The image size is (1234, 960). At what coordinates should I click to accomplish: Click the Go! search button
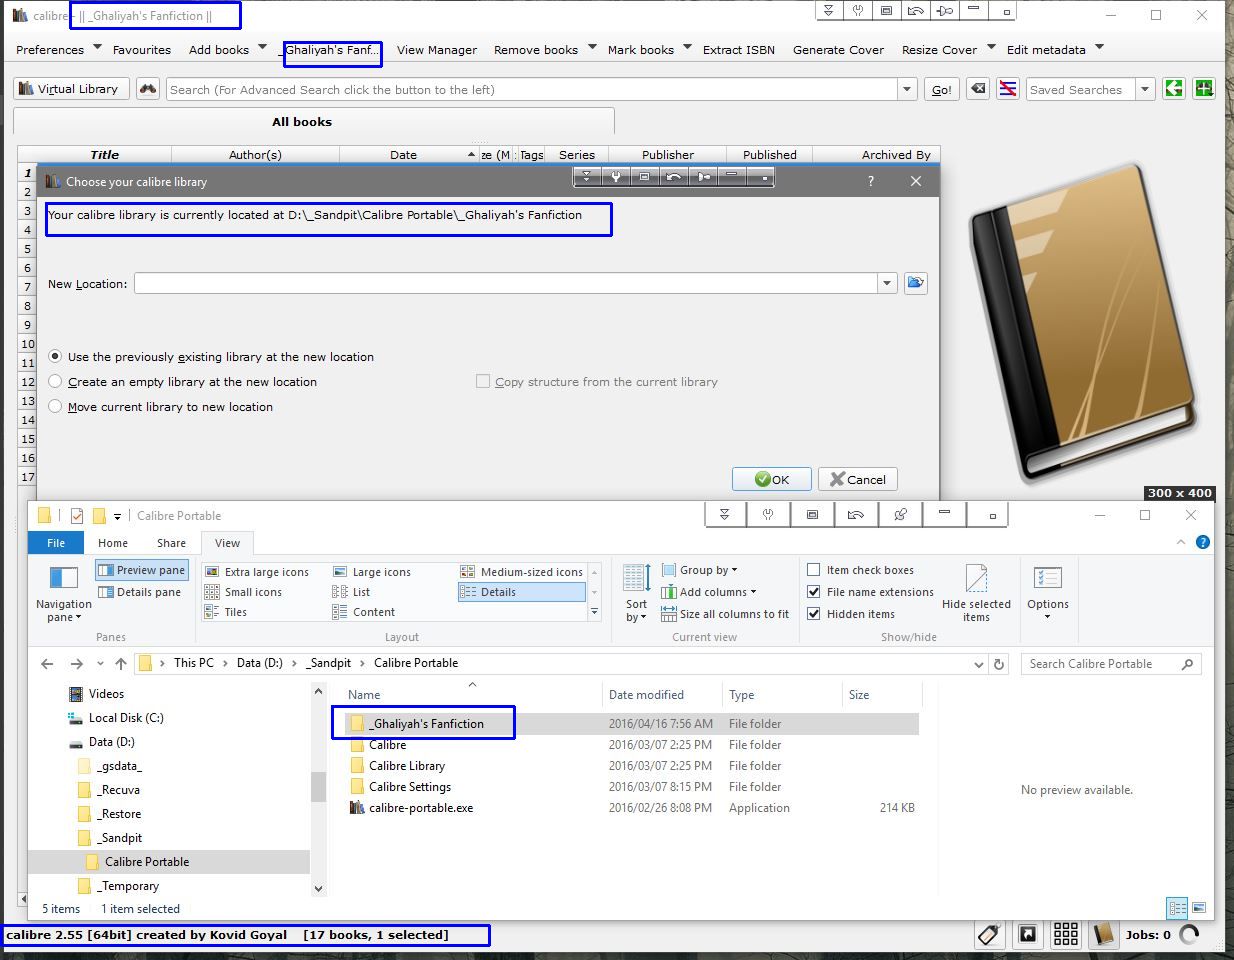[x=941, y=89]
